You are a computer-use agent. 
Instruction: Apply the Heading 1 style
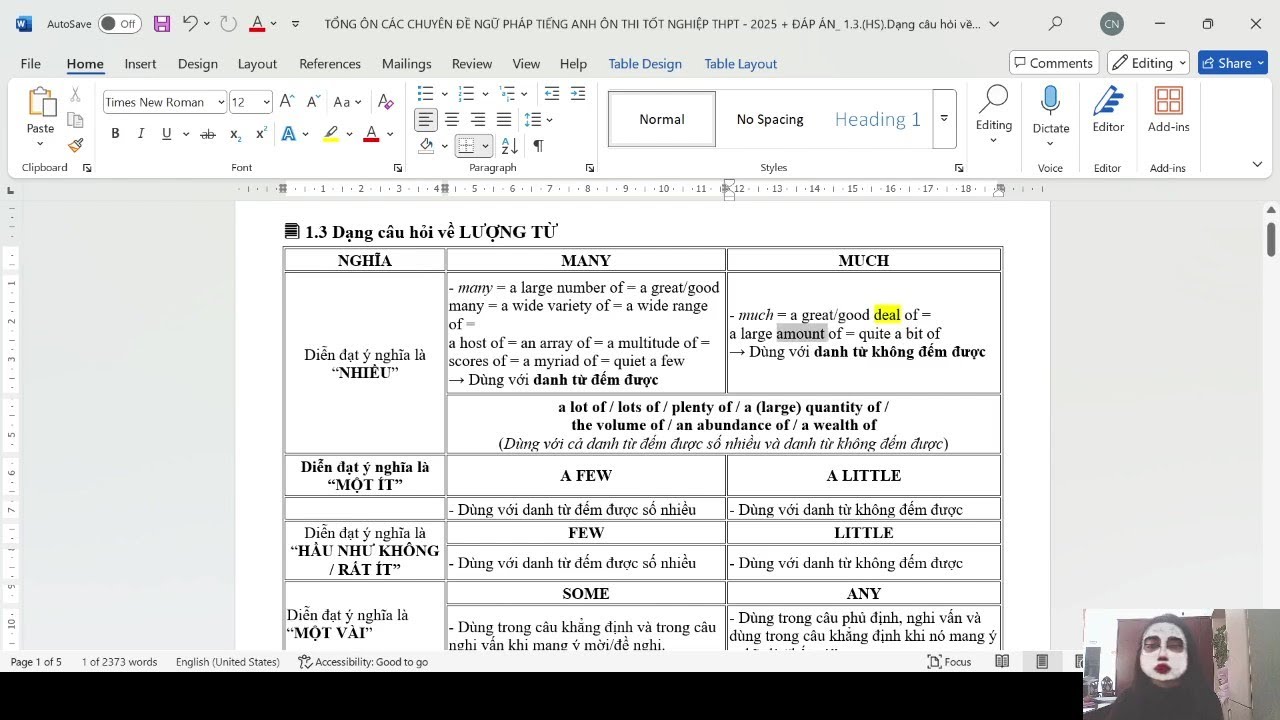[x=878, y=119]
